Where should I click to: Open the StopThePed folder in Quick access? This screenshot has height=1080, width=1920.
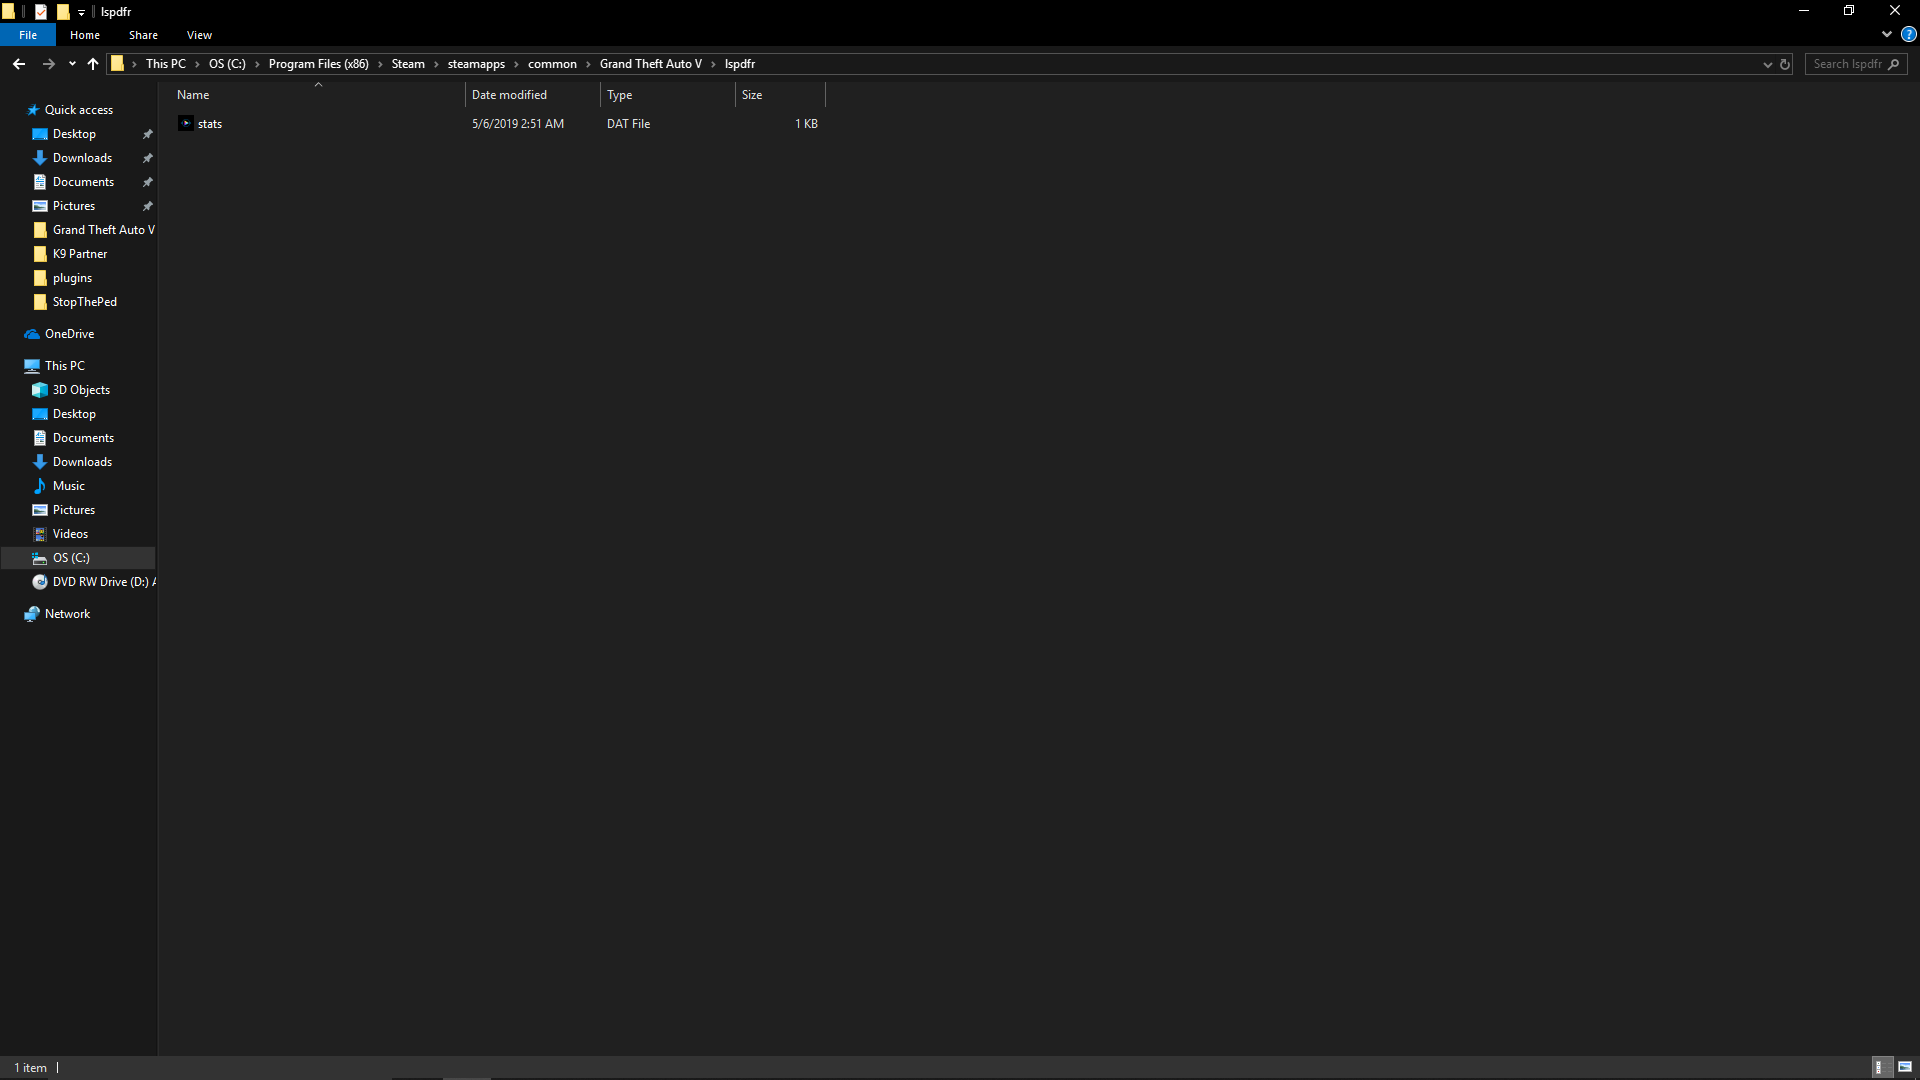(x=84, y=302)
